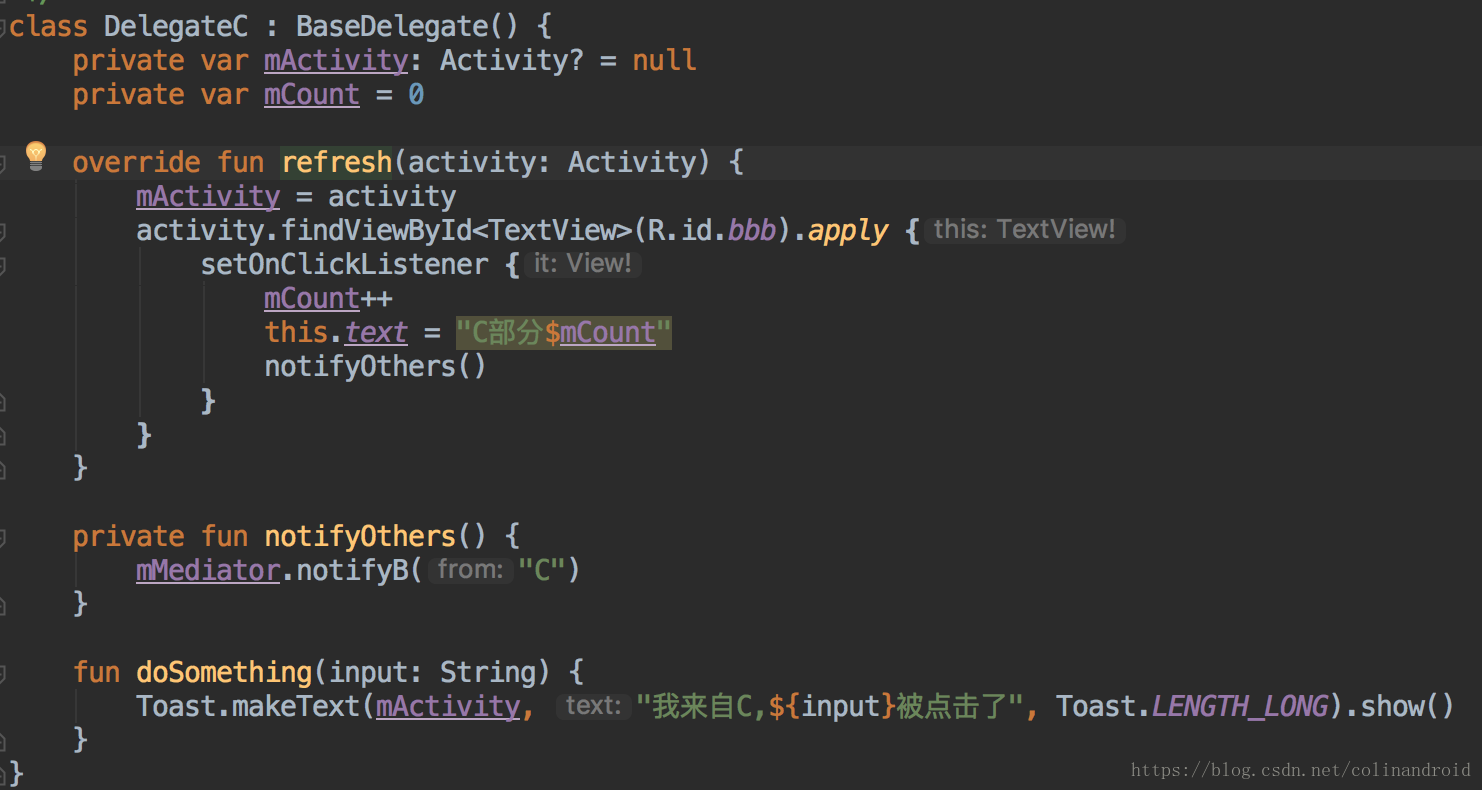Click makeText in the Toast call
The height and width of the screenshot is (790, 1482).
pyautogui.click(x=296, y=707)
